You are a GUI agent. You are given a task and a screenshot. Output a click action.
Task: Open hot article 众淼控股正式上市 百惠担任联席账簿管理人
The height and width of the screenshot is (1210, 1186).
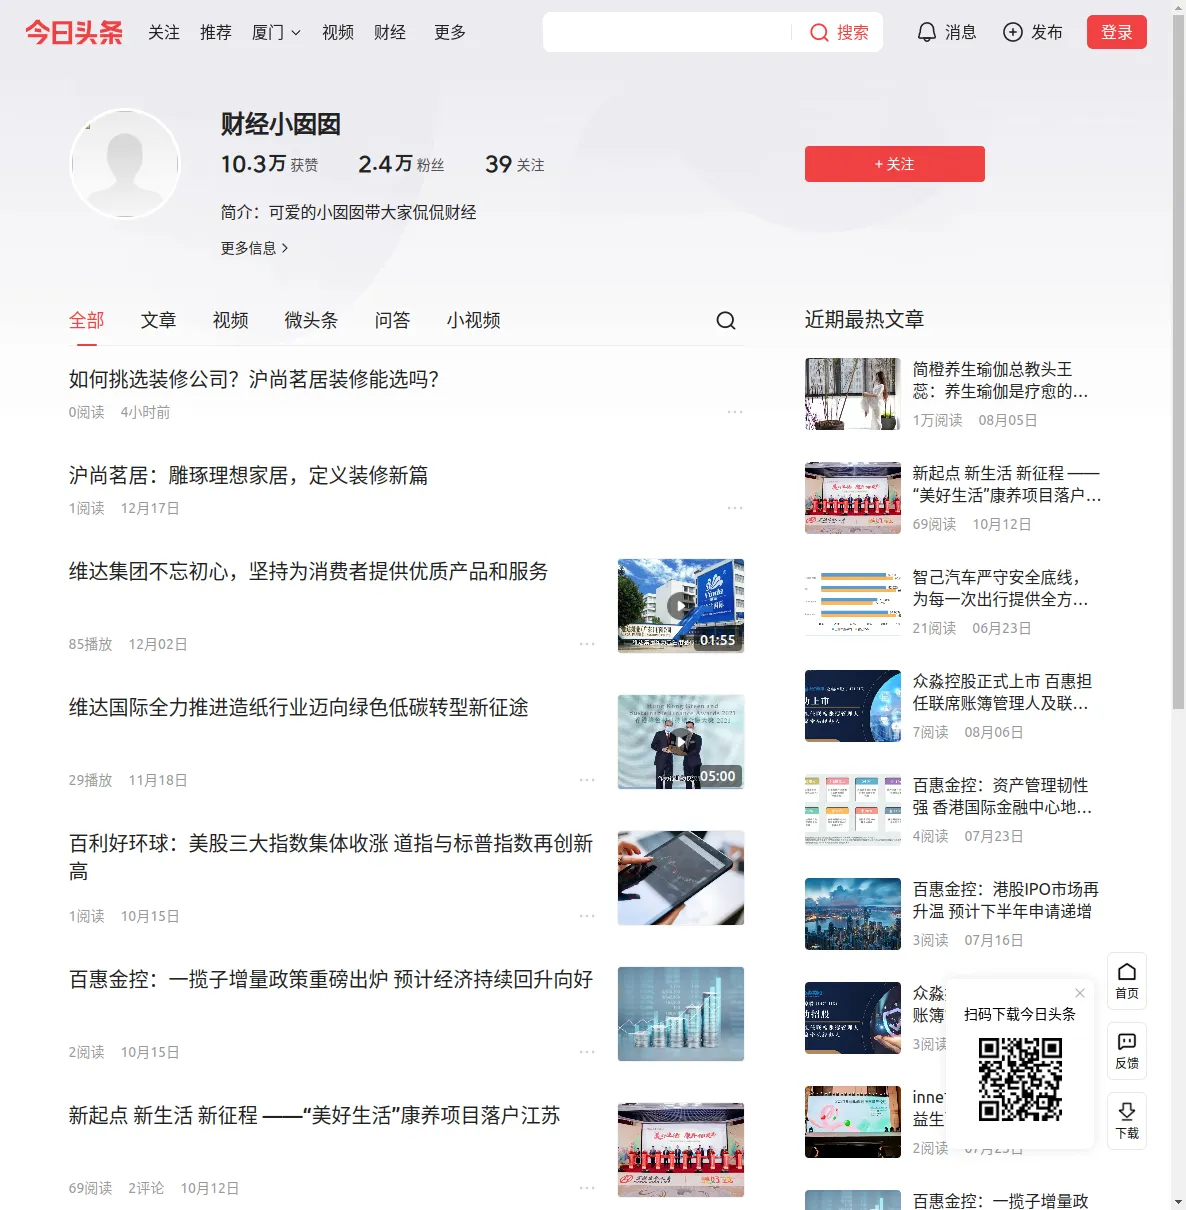pos(1003,693)
